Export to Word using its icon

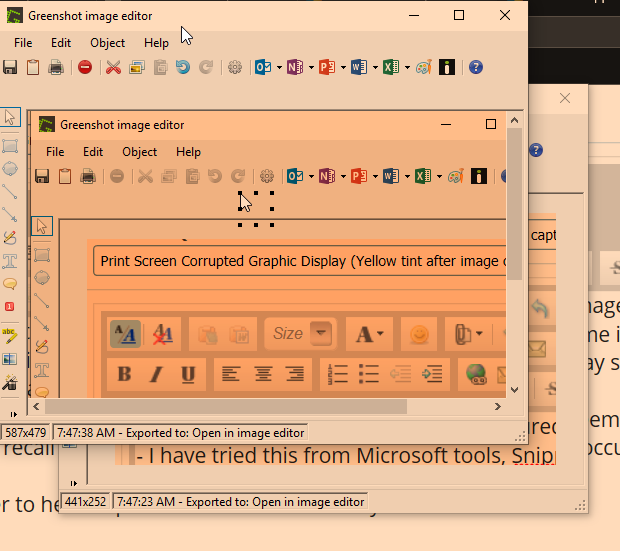[359, 67]
